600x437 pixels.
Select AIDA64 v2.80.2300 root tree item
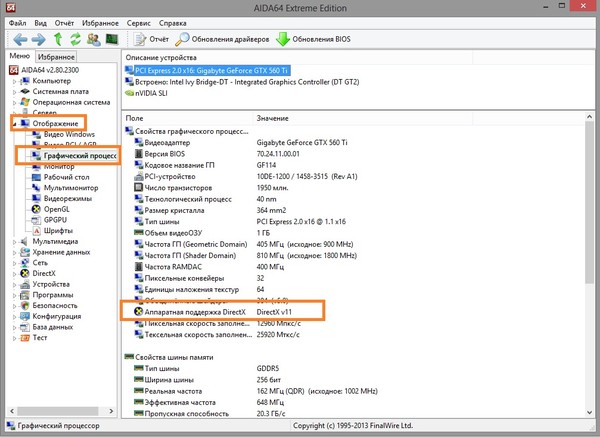tap(44, 70)
